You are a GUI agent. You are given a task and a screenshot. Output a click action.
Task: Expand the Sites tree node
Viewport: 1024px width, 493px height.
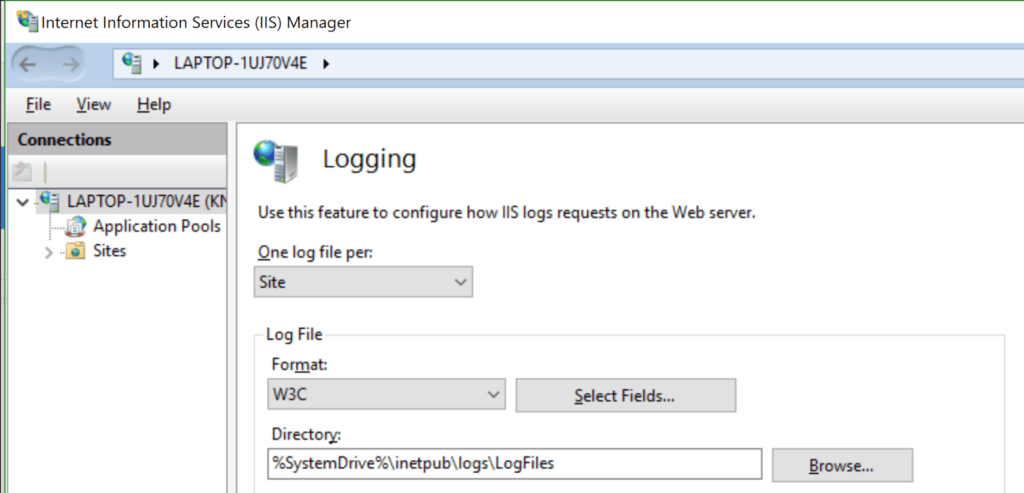(48, 252)
